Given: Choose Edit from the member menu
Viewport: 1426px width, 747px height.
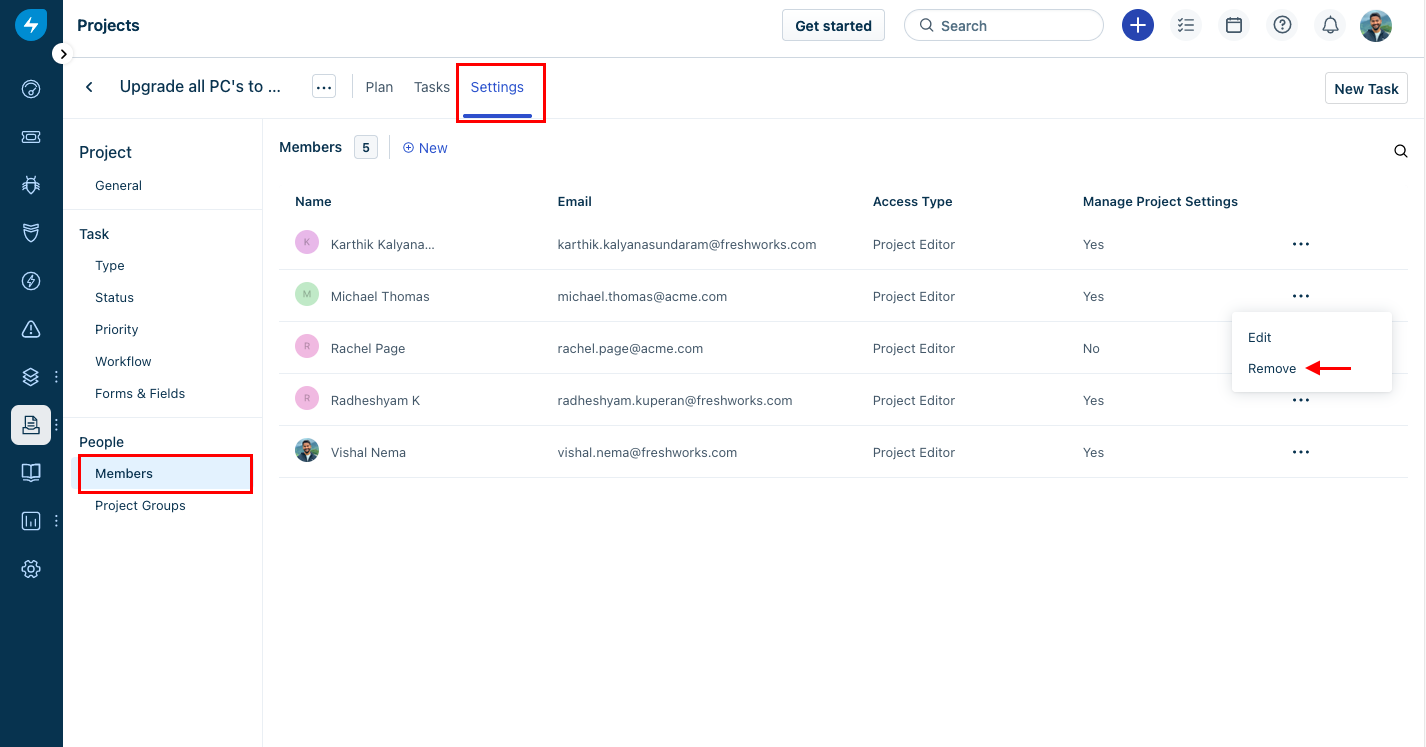Looking at the screenshot, I should point(1259,338).
